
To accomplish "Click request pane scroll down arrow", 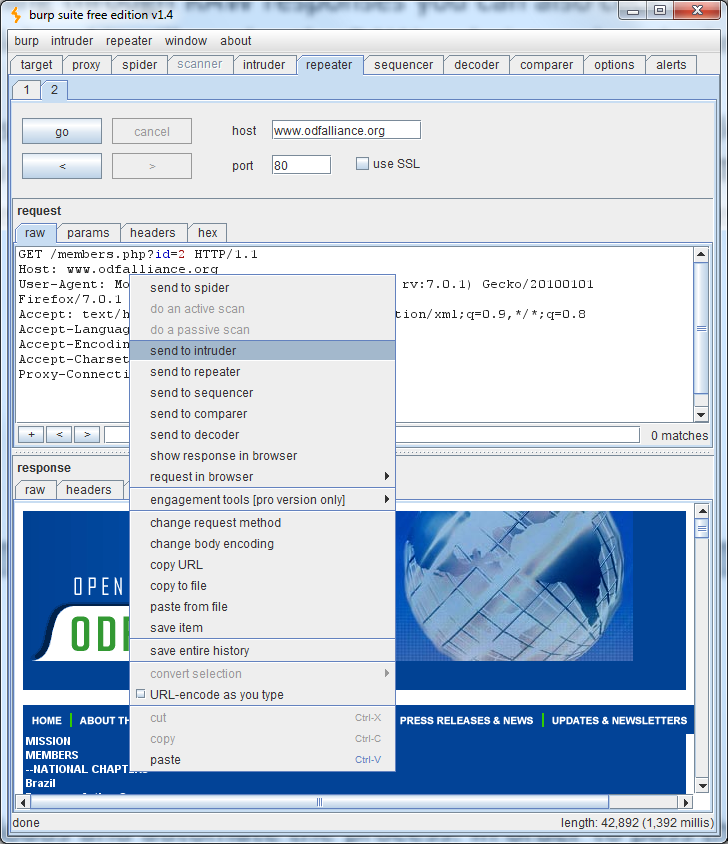I will [701, 414].
